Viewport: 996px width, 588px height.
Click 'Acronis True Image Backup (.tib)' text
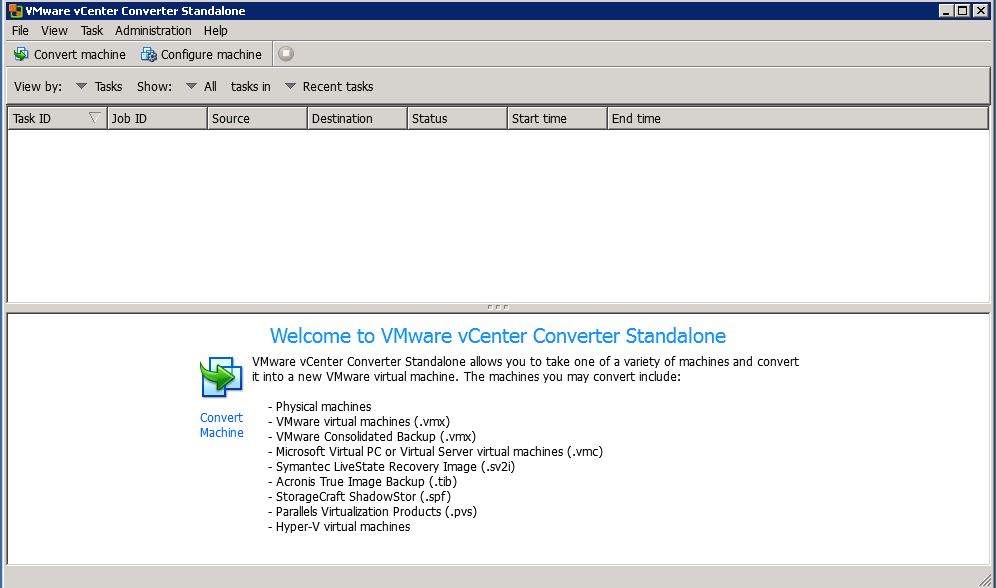tap(366, 481)
